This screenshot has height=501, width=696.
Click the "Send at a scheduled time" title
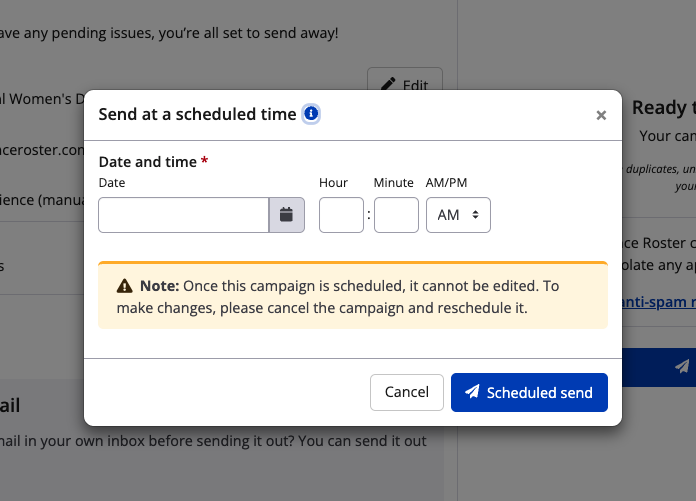click(x=197, y=114)
